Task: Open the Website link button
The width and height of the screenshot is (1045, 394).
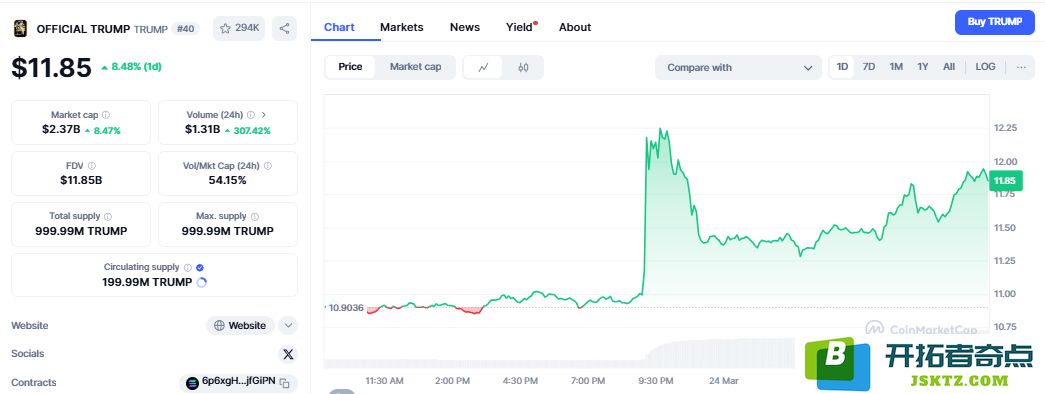Action: (x=241, y=325)
